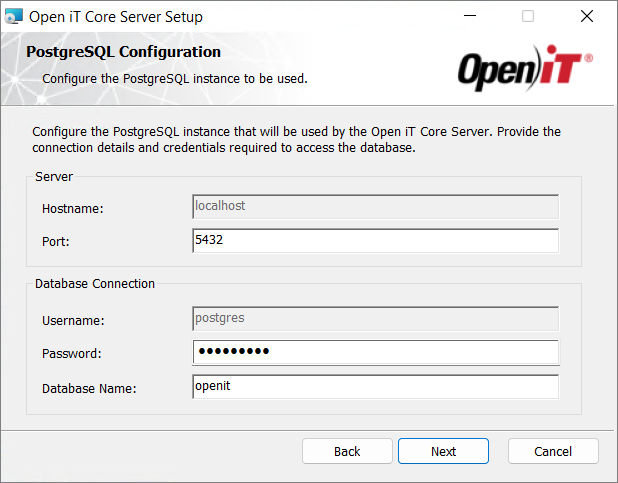Minimize the setup window
618x483 pixels.
(470, 16)
